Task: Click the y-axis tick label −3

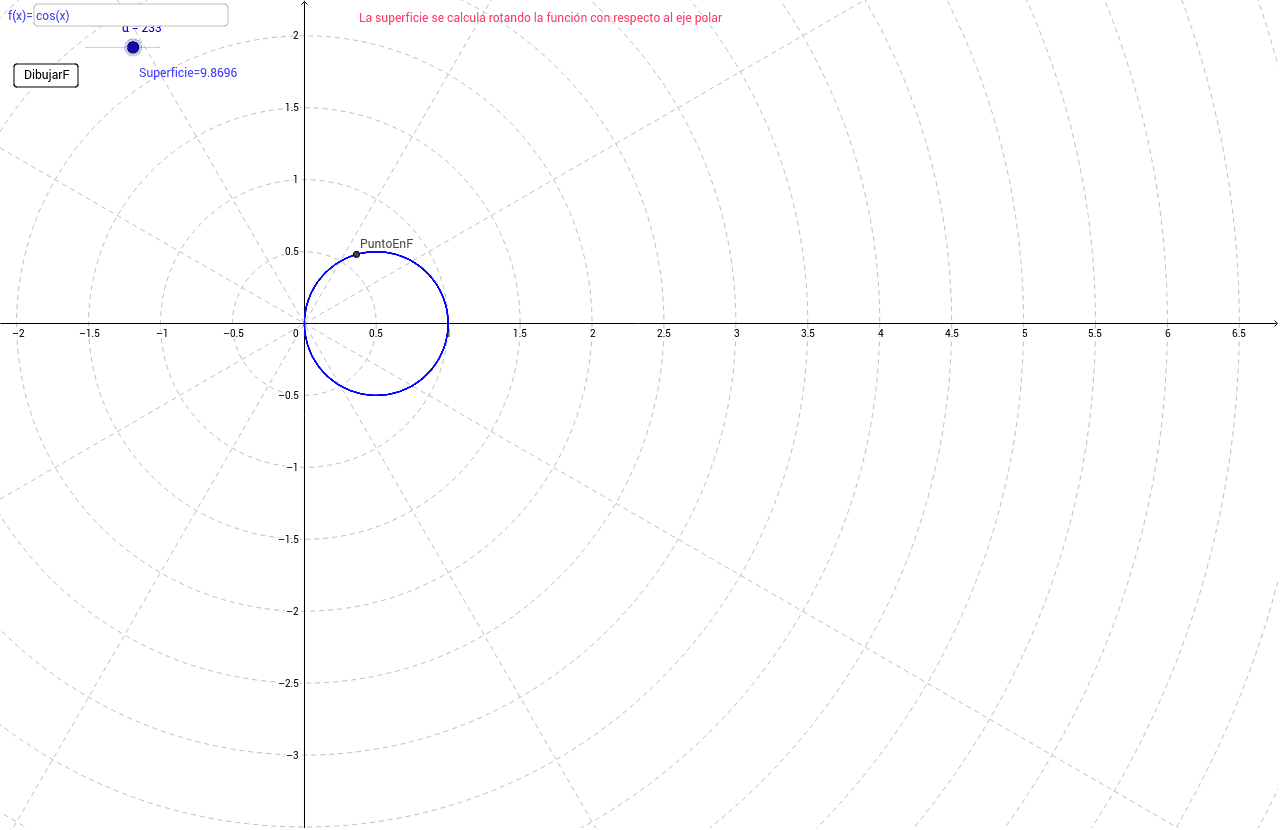Action: (291, 755)
